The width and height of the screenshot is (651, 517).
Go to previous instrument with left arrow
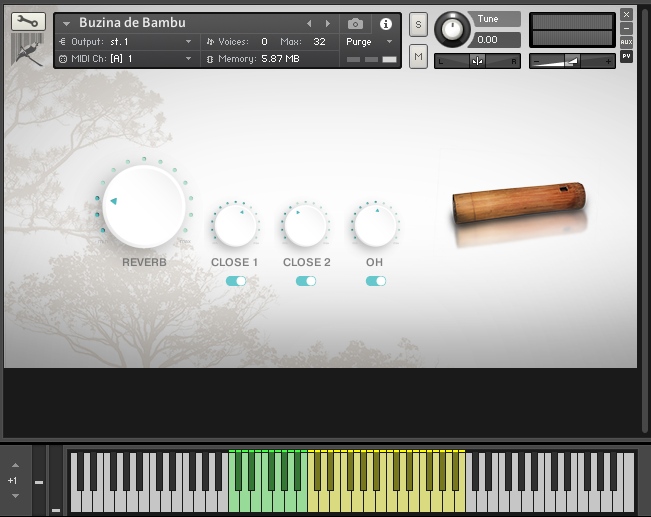coord(309,23)
